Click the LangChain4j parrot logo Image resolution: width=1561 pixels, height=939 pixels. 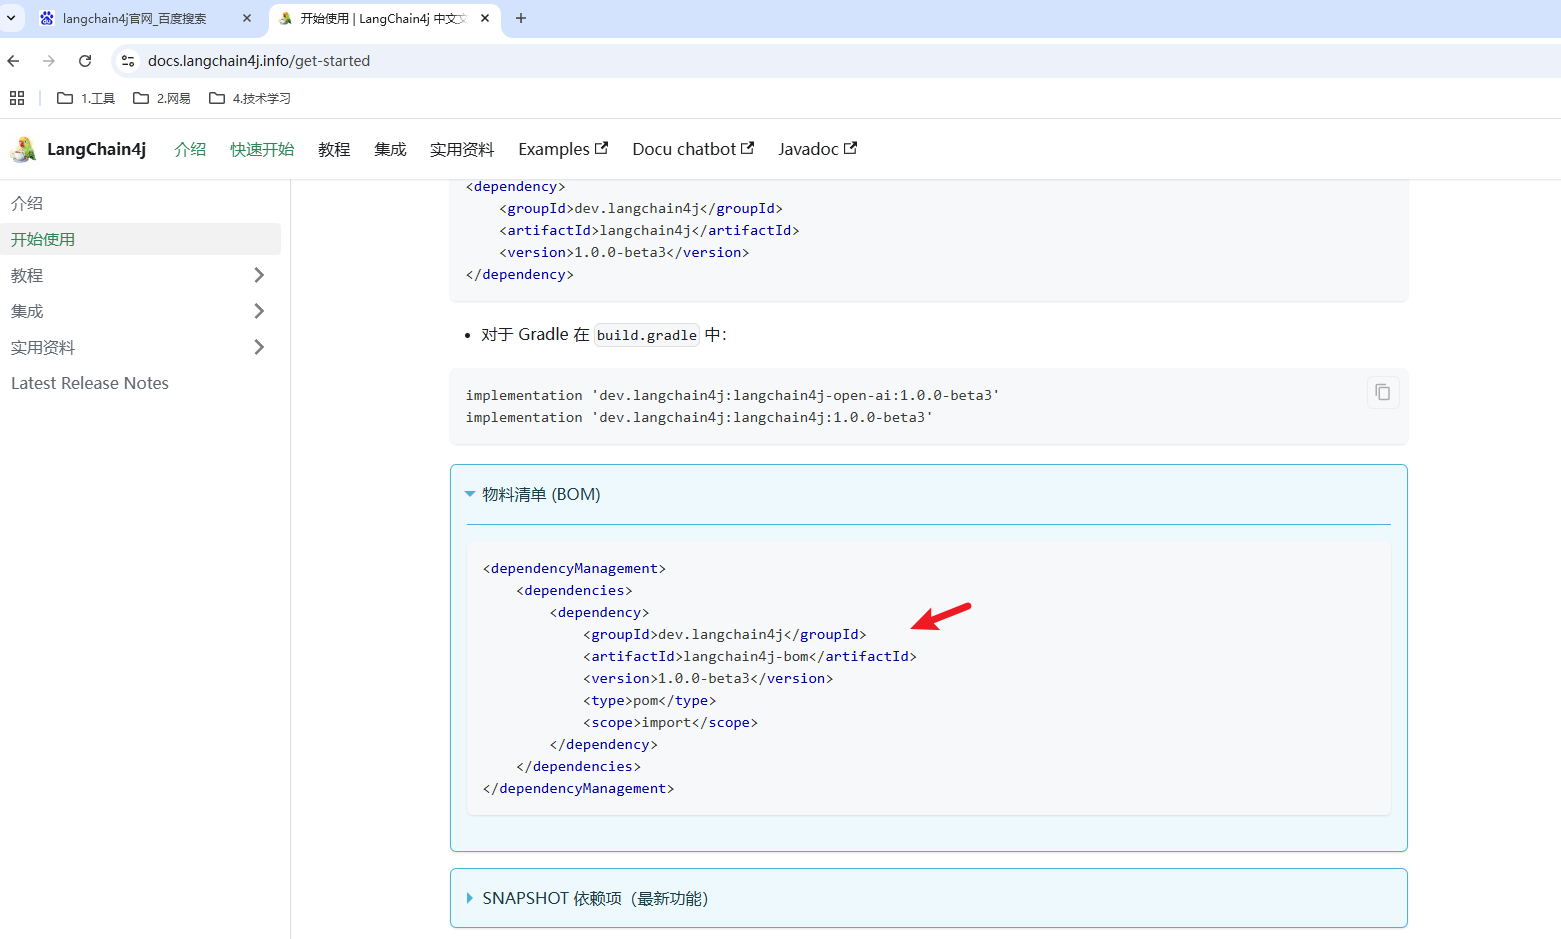click(x=23, y=149)
